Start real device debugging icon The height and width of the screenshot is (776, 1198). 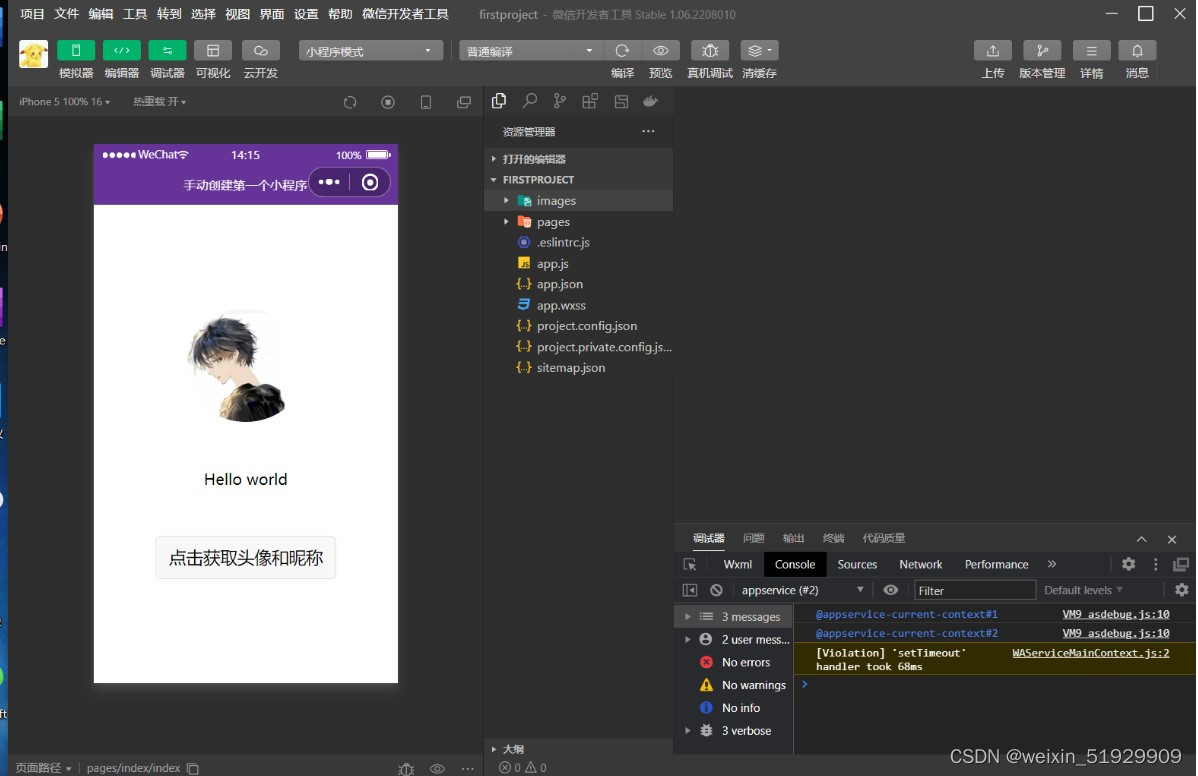click(x=710, y=50)
